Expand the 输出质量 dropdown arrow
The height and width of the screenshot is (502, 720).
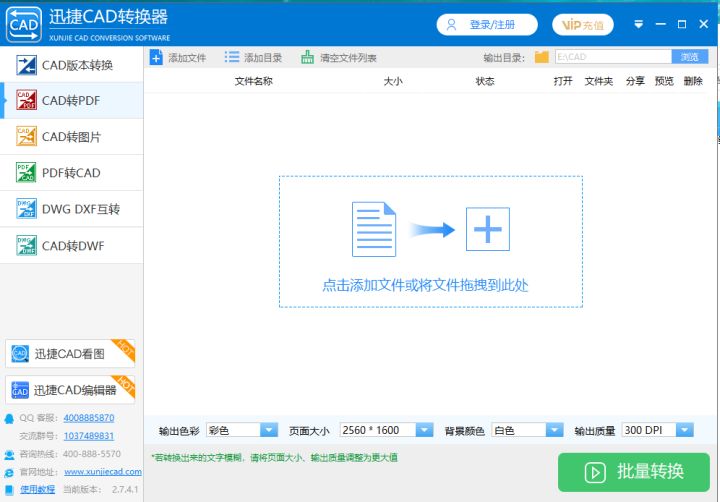pos(685,430)
